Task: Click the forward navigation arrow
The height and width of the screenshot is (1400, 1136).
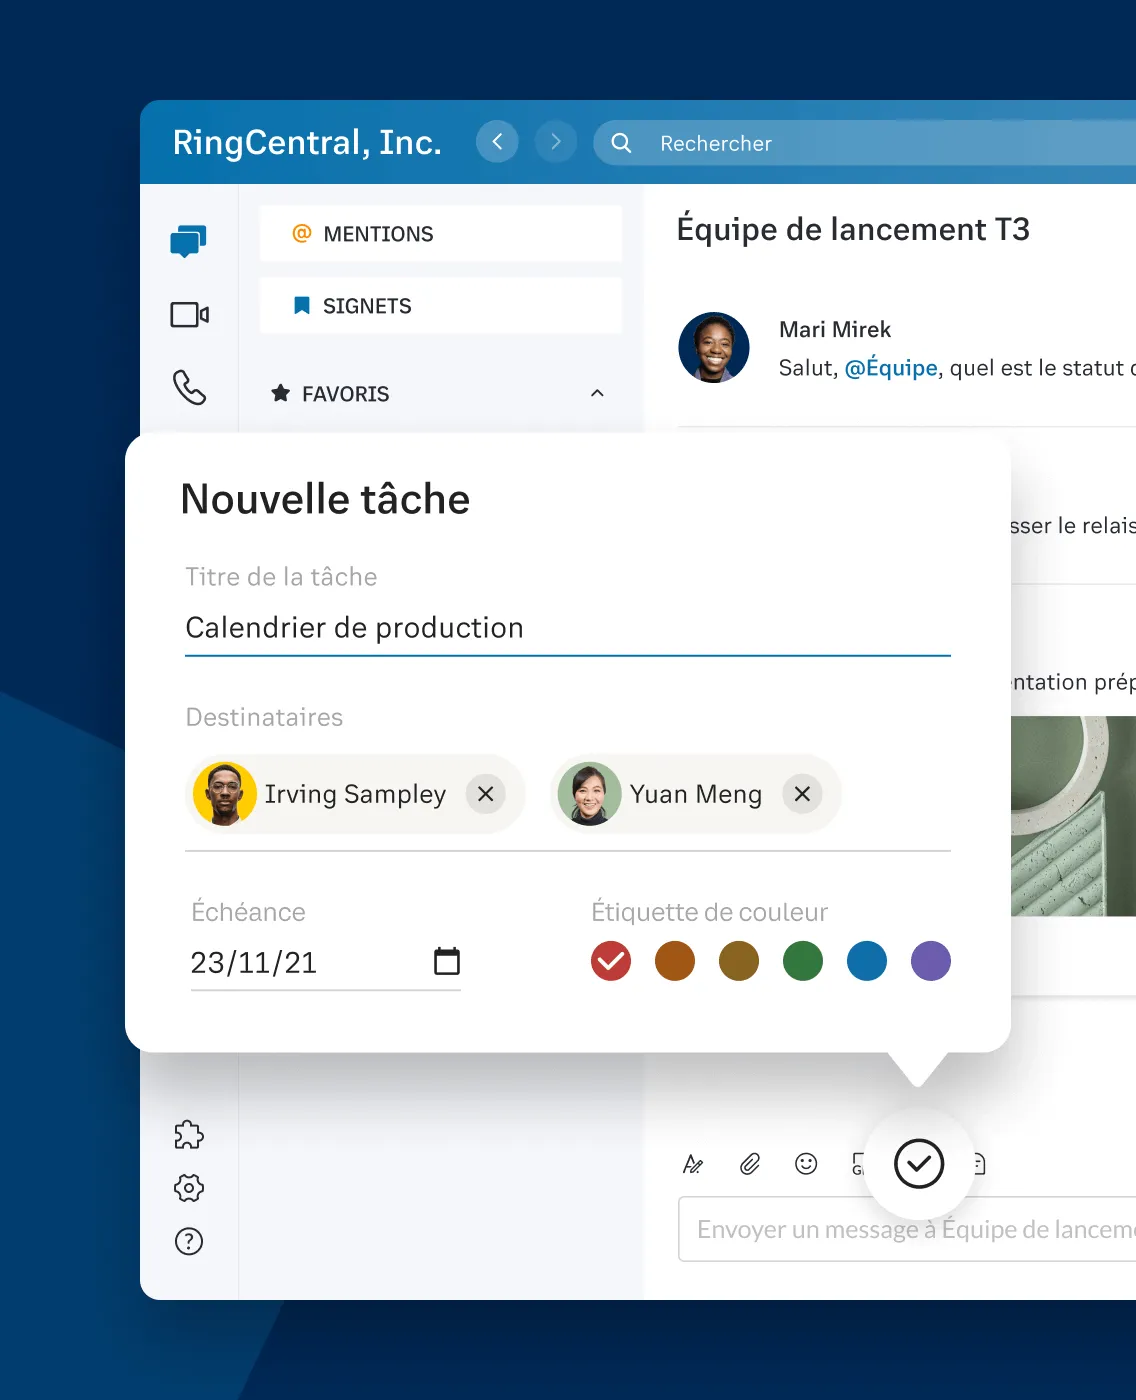Action: (x=555, y=142)
